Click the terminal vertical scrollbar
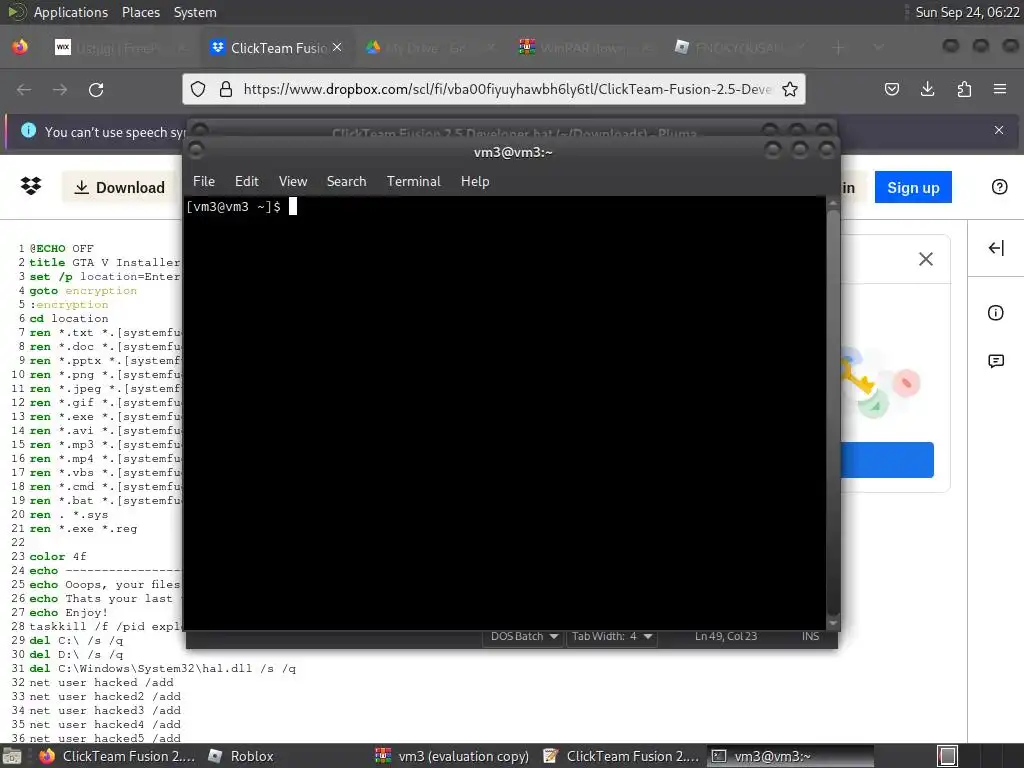Viewport: 1024px width, 768px height. tap(833, 413)
